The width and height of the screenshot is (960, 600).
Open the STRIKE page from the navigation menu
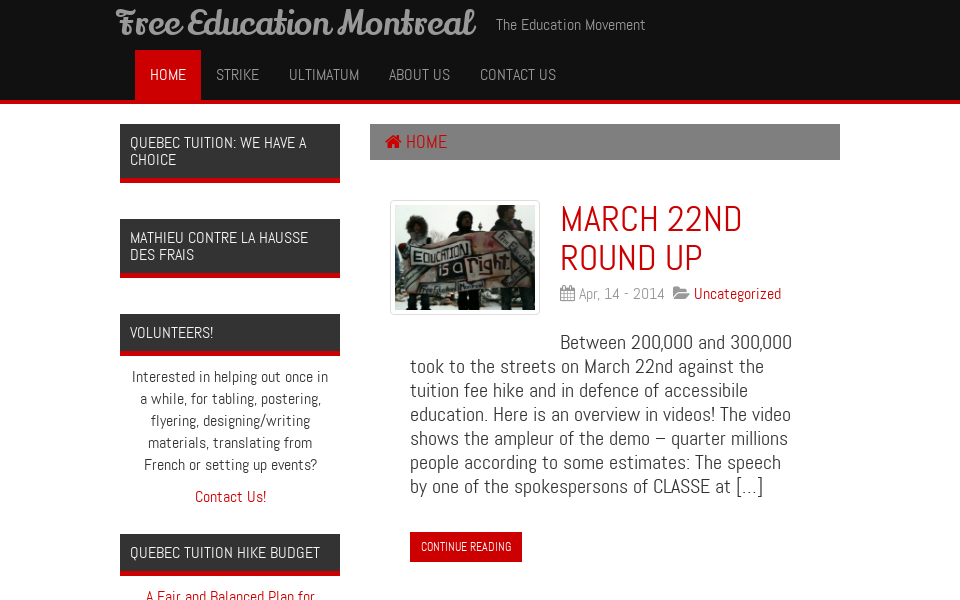237,74
